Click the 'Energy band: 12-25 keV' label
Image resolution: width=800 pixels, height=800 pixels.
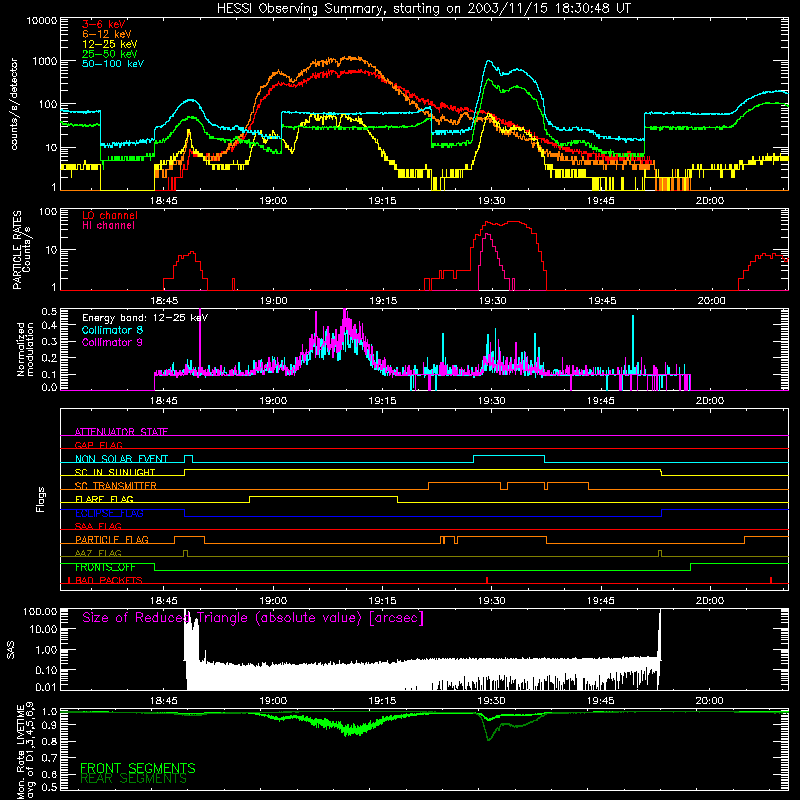145,318
